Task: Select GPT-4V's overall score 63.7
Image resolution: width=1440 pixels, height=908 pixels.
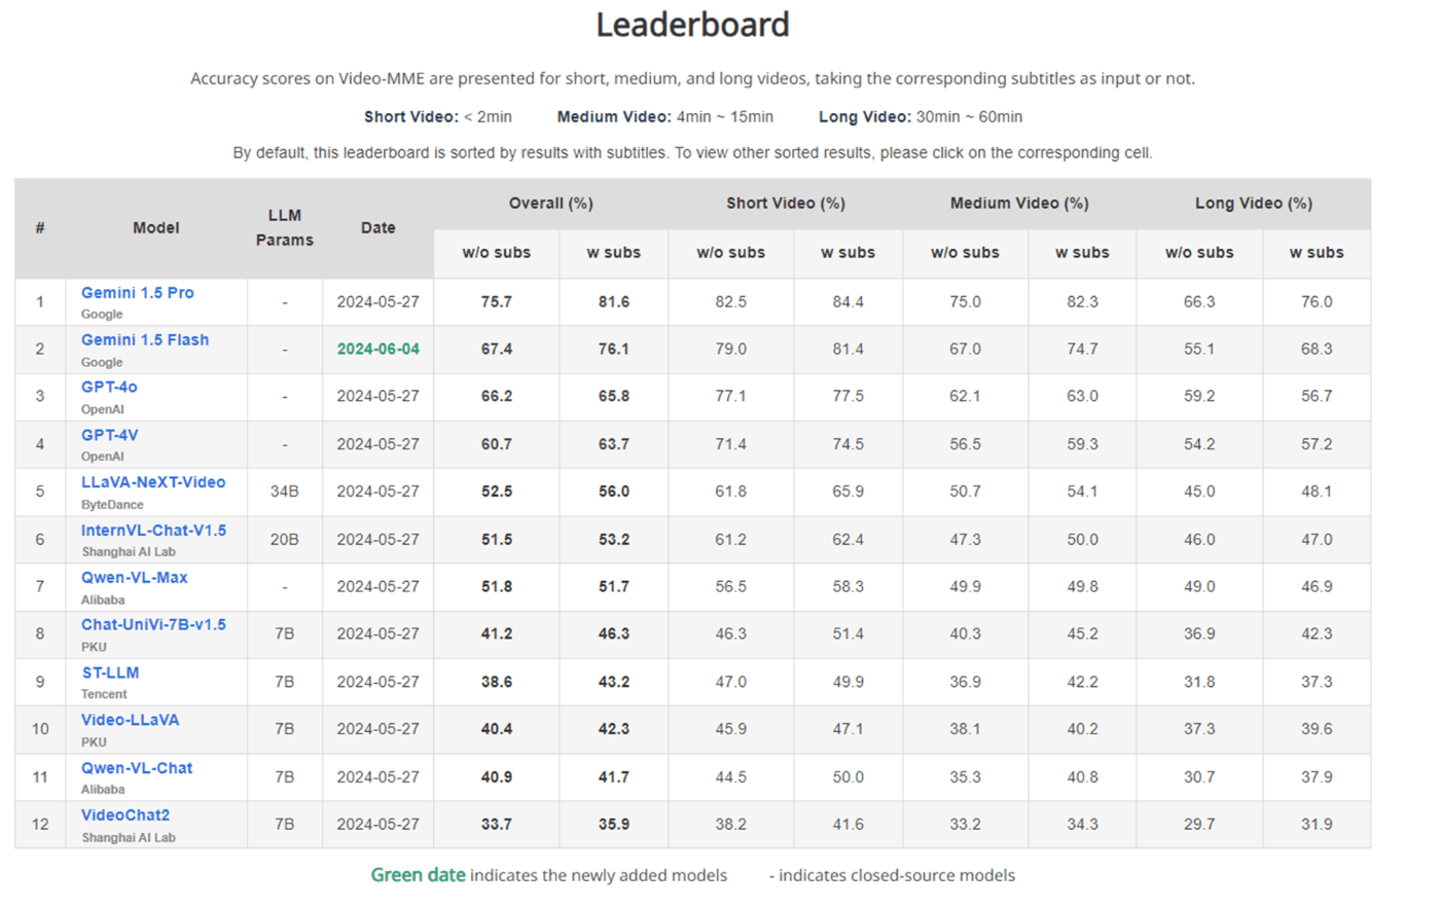Action: coord(614,444)
